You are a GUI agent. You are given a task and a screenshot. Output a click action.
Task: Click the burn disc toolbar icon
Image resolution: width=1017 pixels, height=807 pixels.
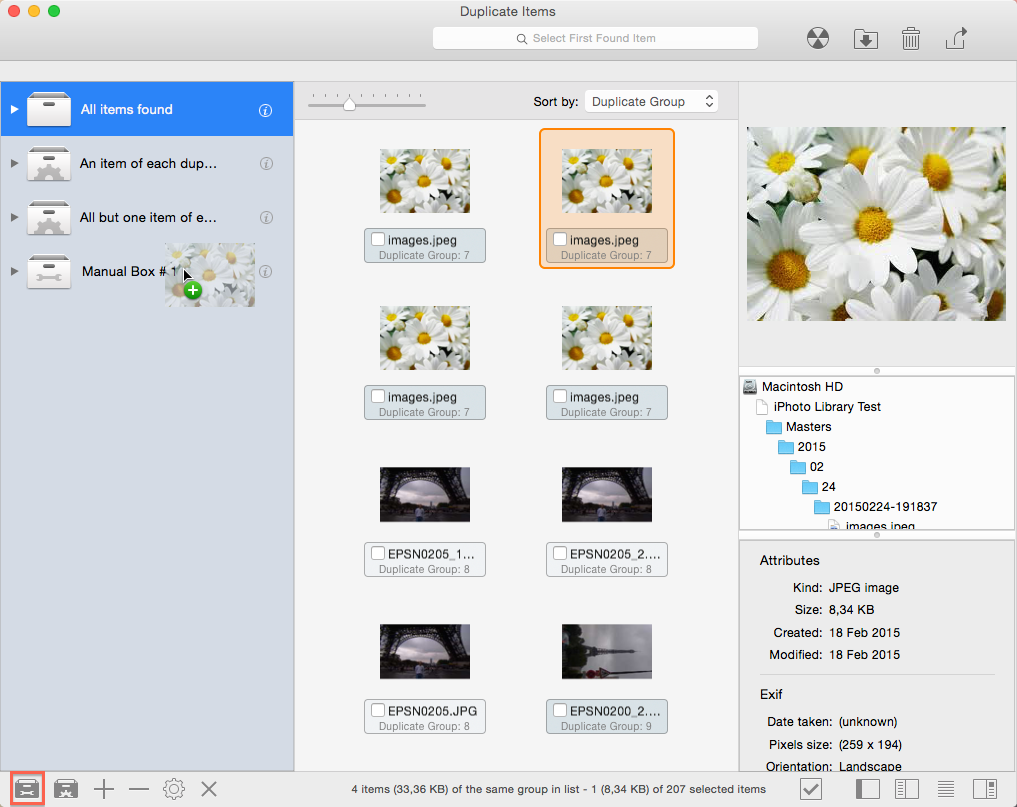pos(818,39)
